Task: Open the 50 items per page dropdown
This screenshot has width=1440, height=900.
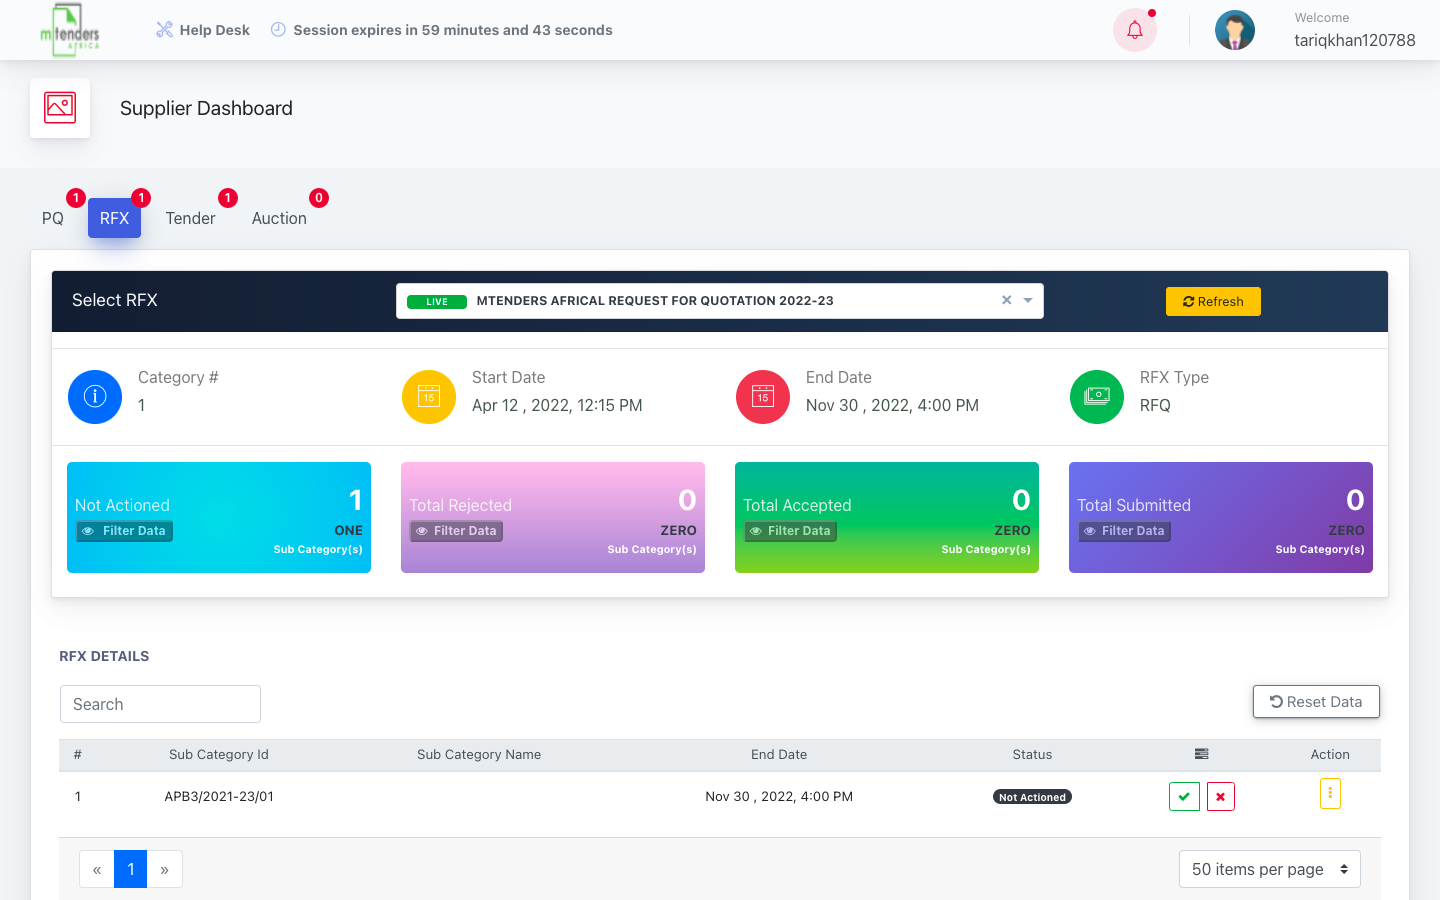Action: [x=1270, y=869]
